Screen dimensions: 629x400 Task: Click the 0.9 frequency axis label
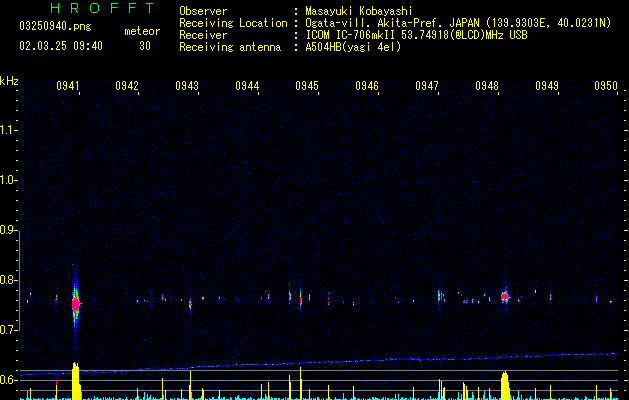pyautogui.click(x=8, y=230)
